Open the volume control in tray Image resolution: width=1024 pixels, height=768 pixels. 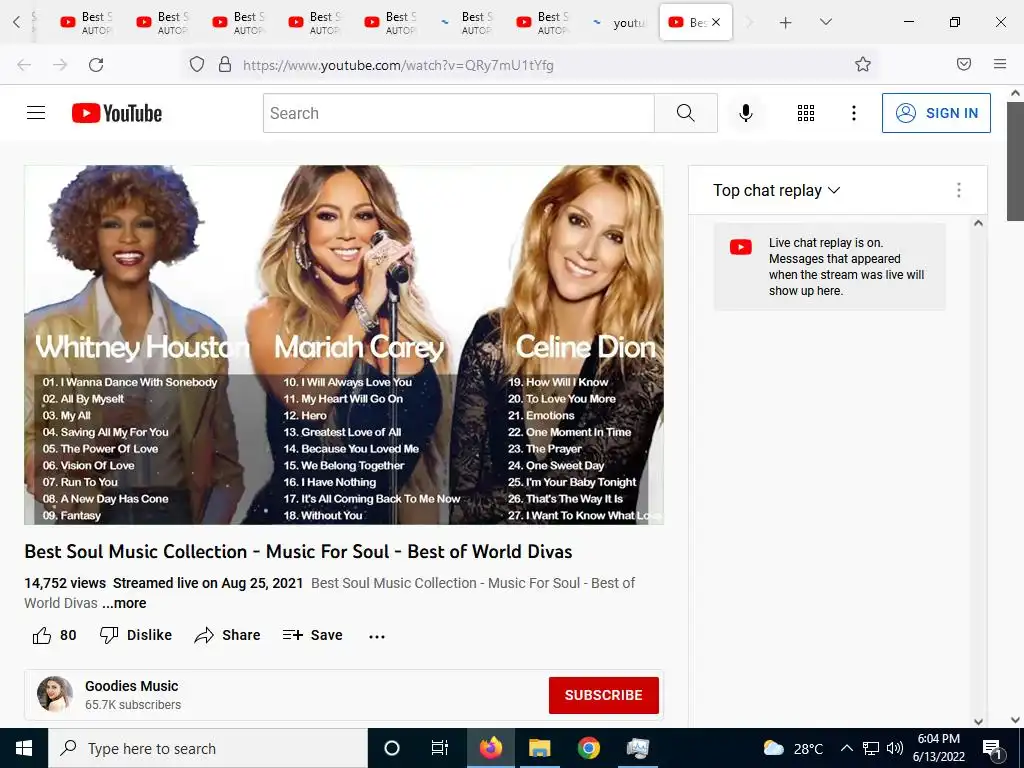click(895, 748)
